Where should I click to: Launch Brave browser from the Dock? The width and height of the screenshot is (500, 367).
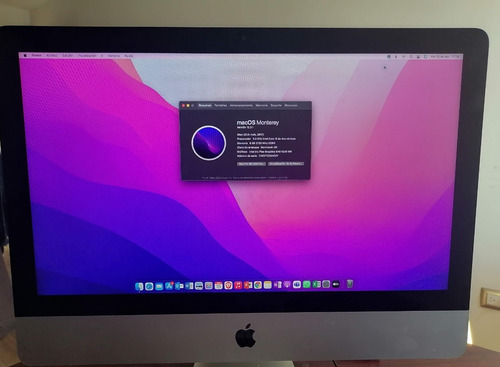coord(228,285)
